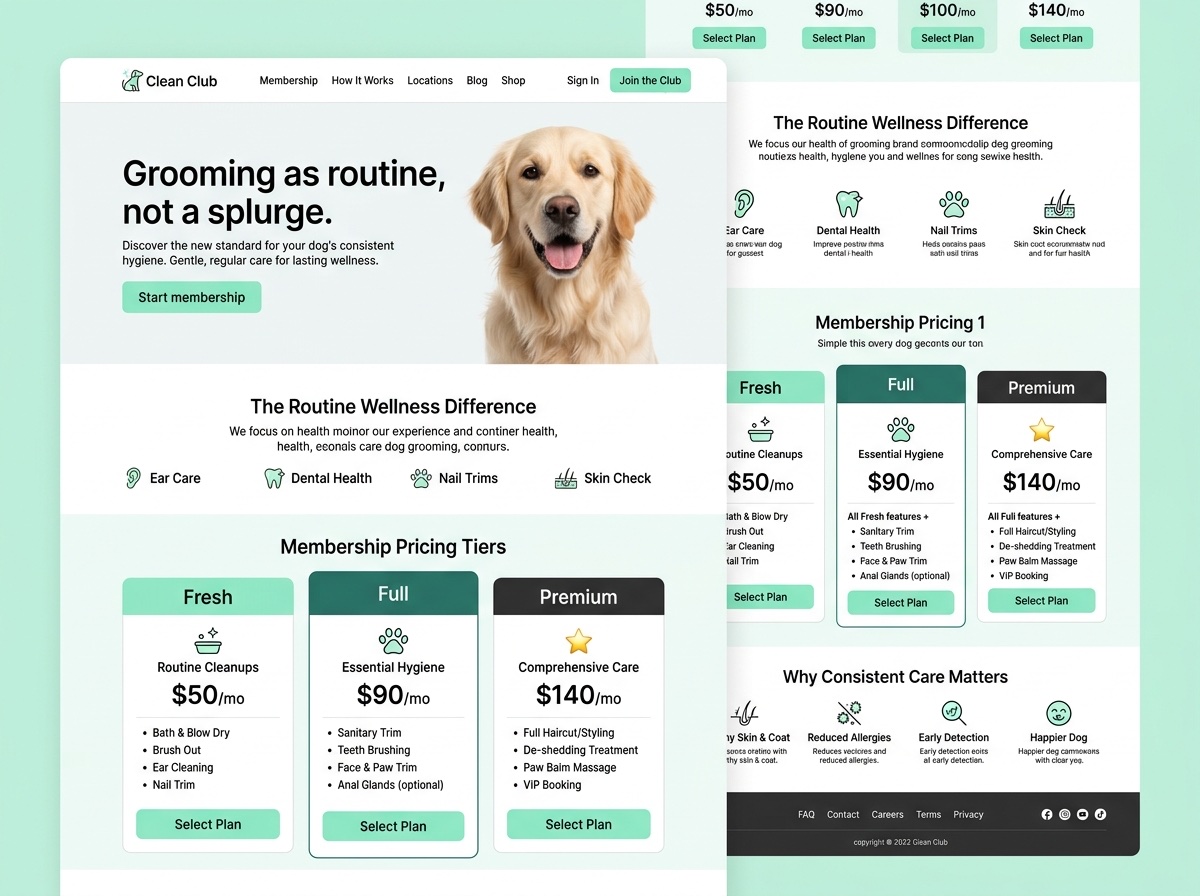Click the Join the Club button
1200x896 pixels.
650,81
